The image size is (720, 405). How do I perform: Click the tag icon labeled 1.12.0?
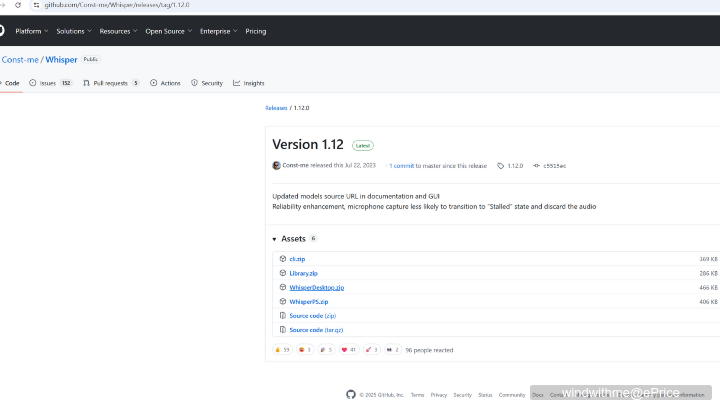(x=500, y=166)
